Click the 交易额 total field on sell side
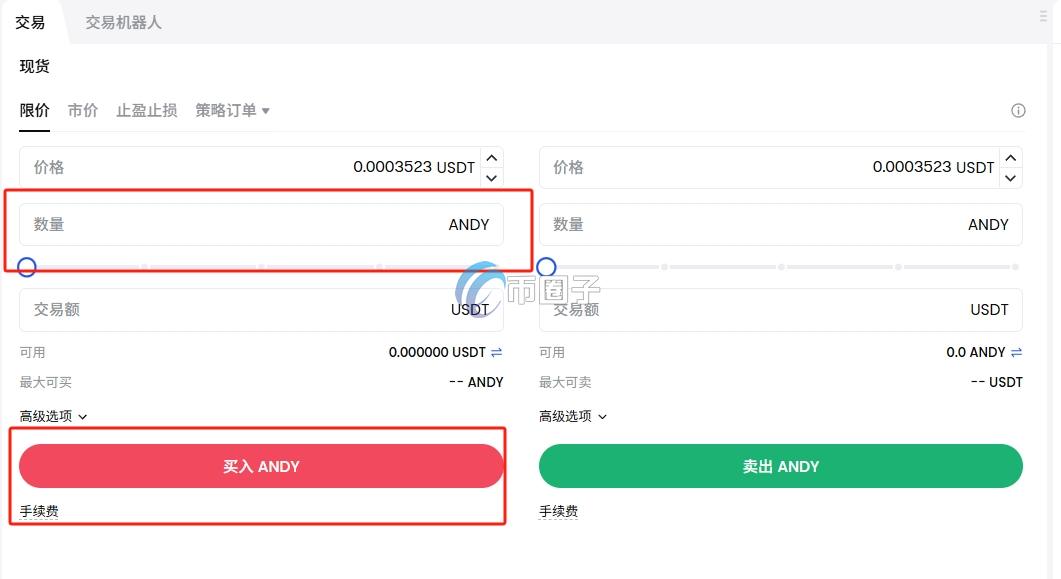Viewport: 1061px width, 579px height. 780,309
